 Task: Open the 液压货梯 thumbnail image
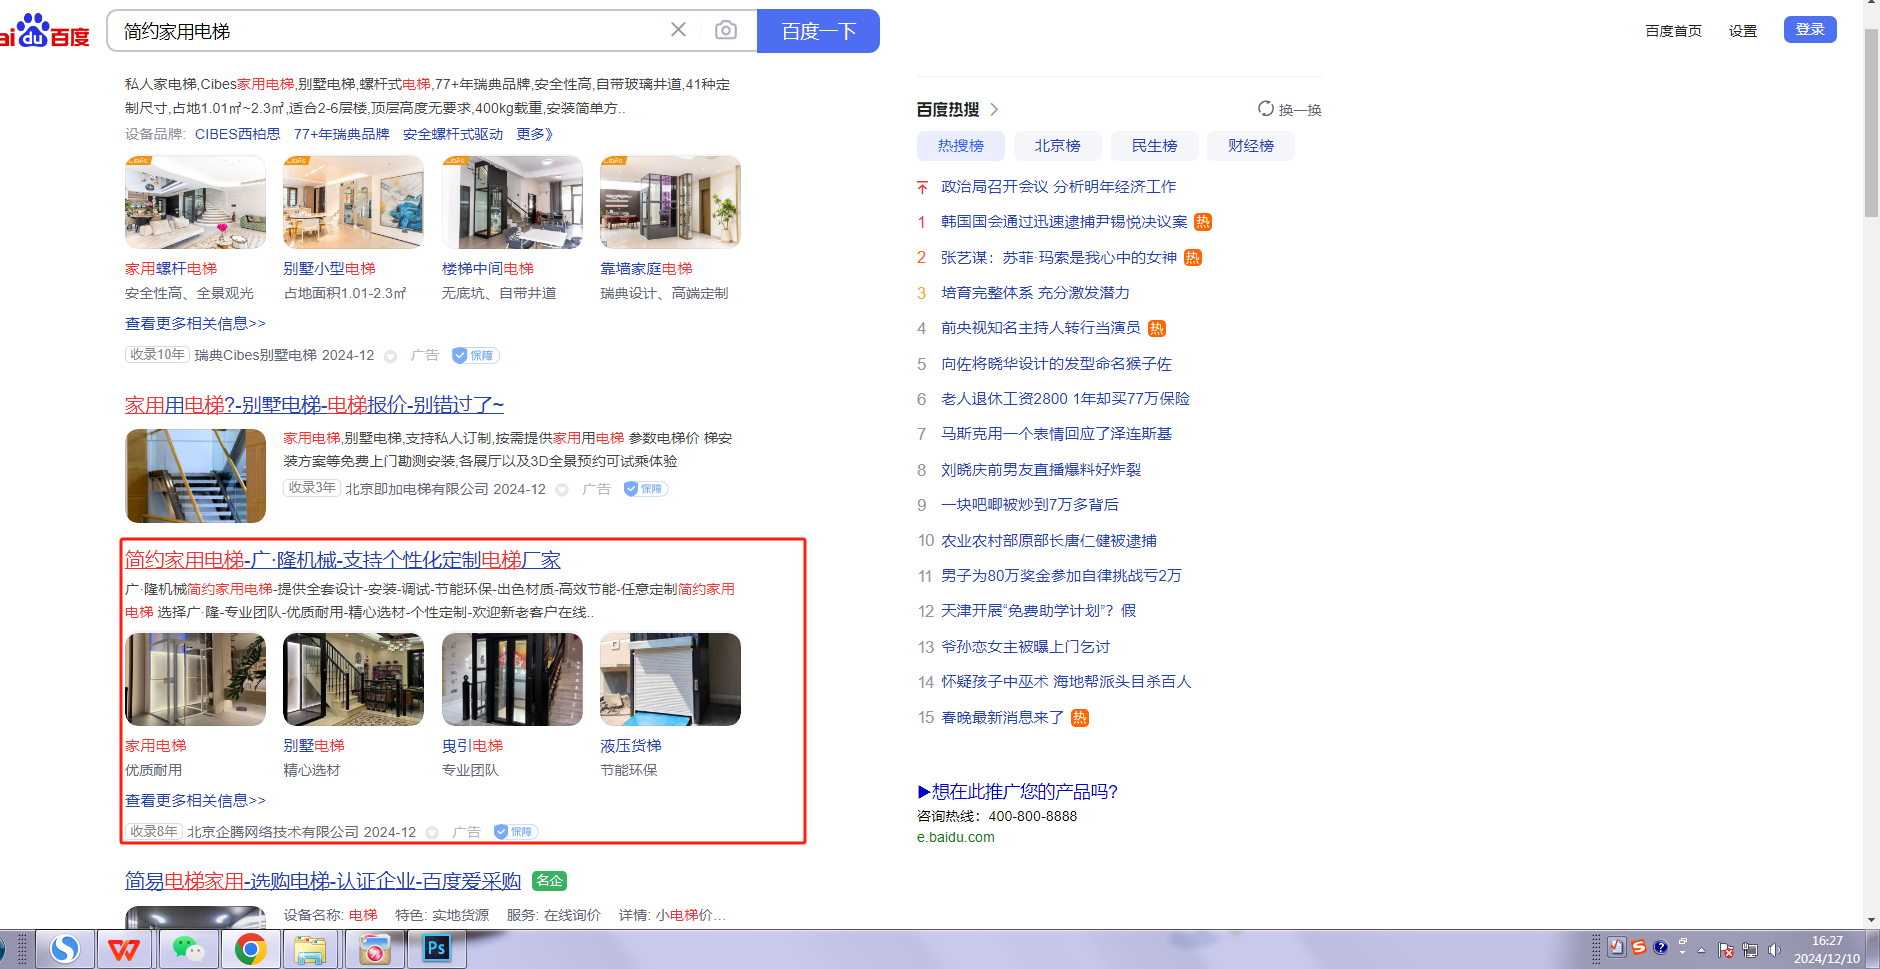tap(670, 679)
